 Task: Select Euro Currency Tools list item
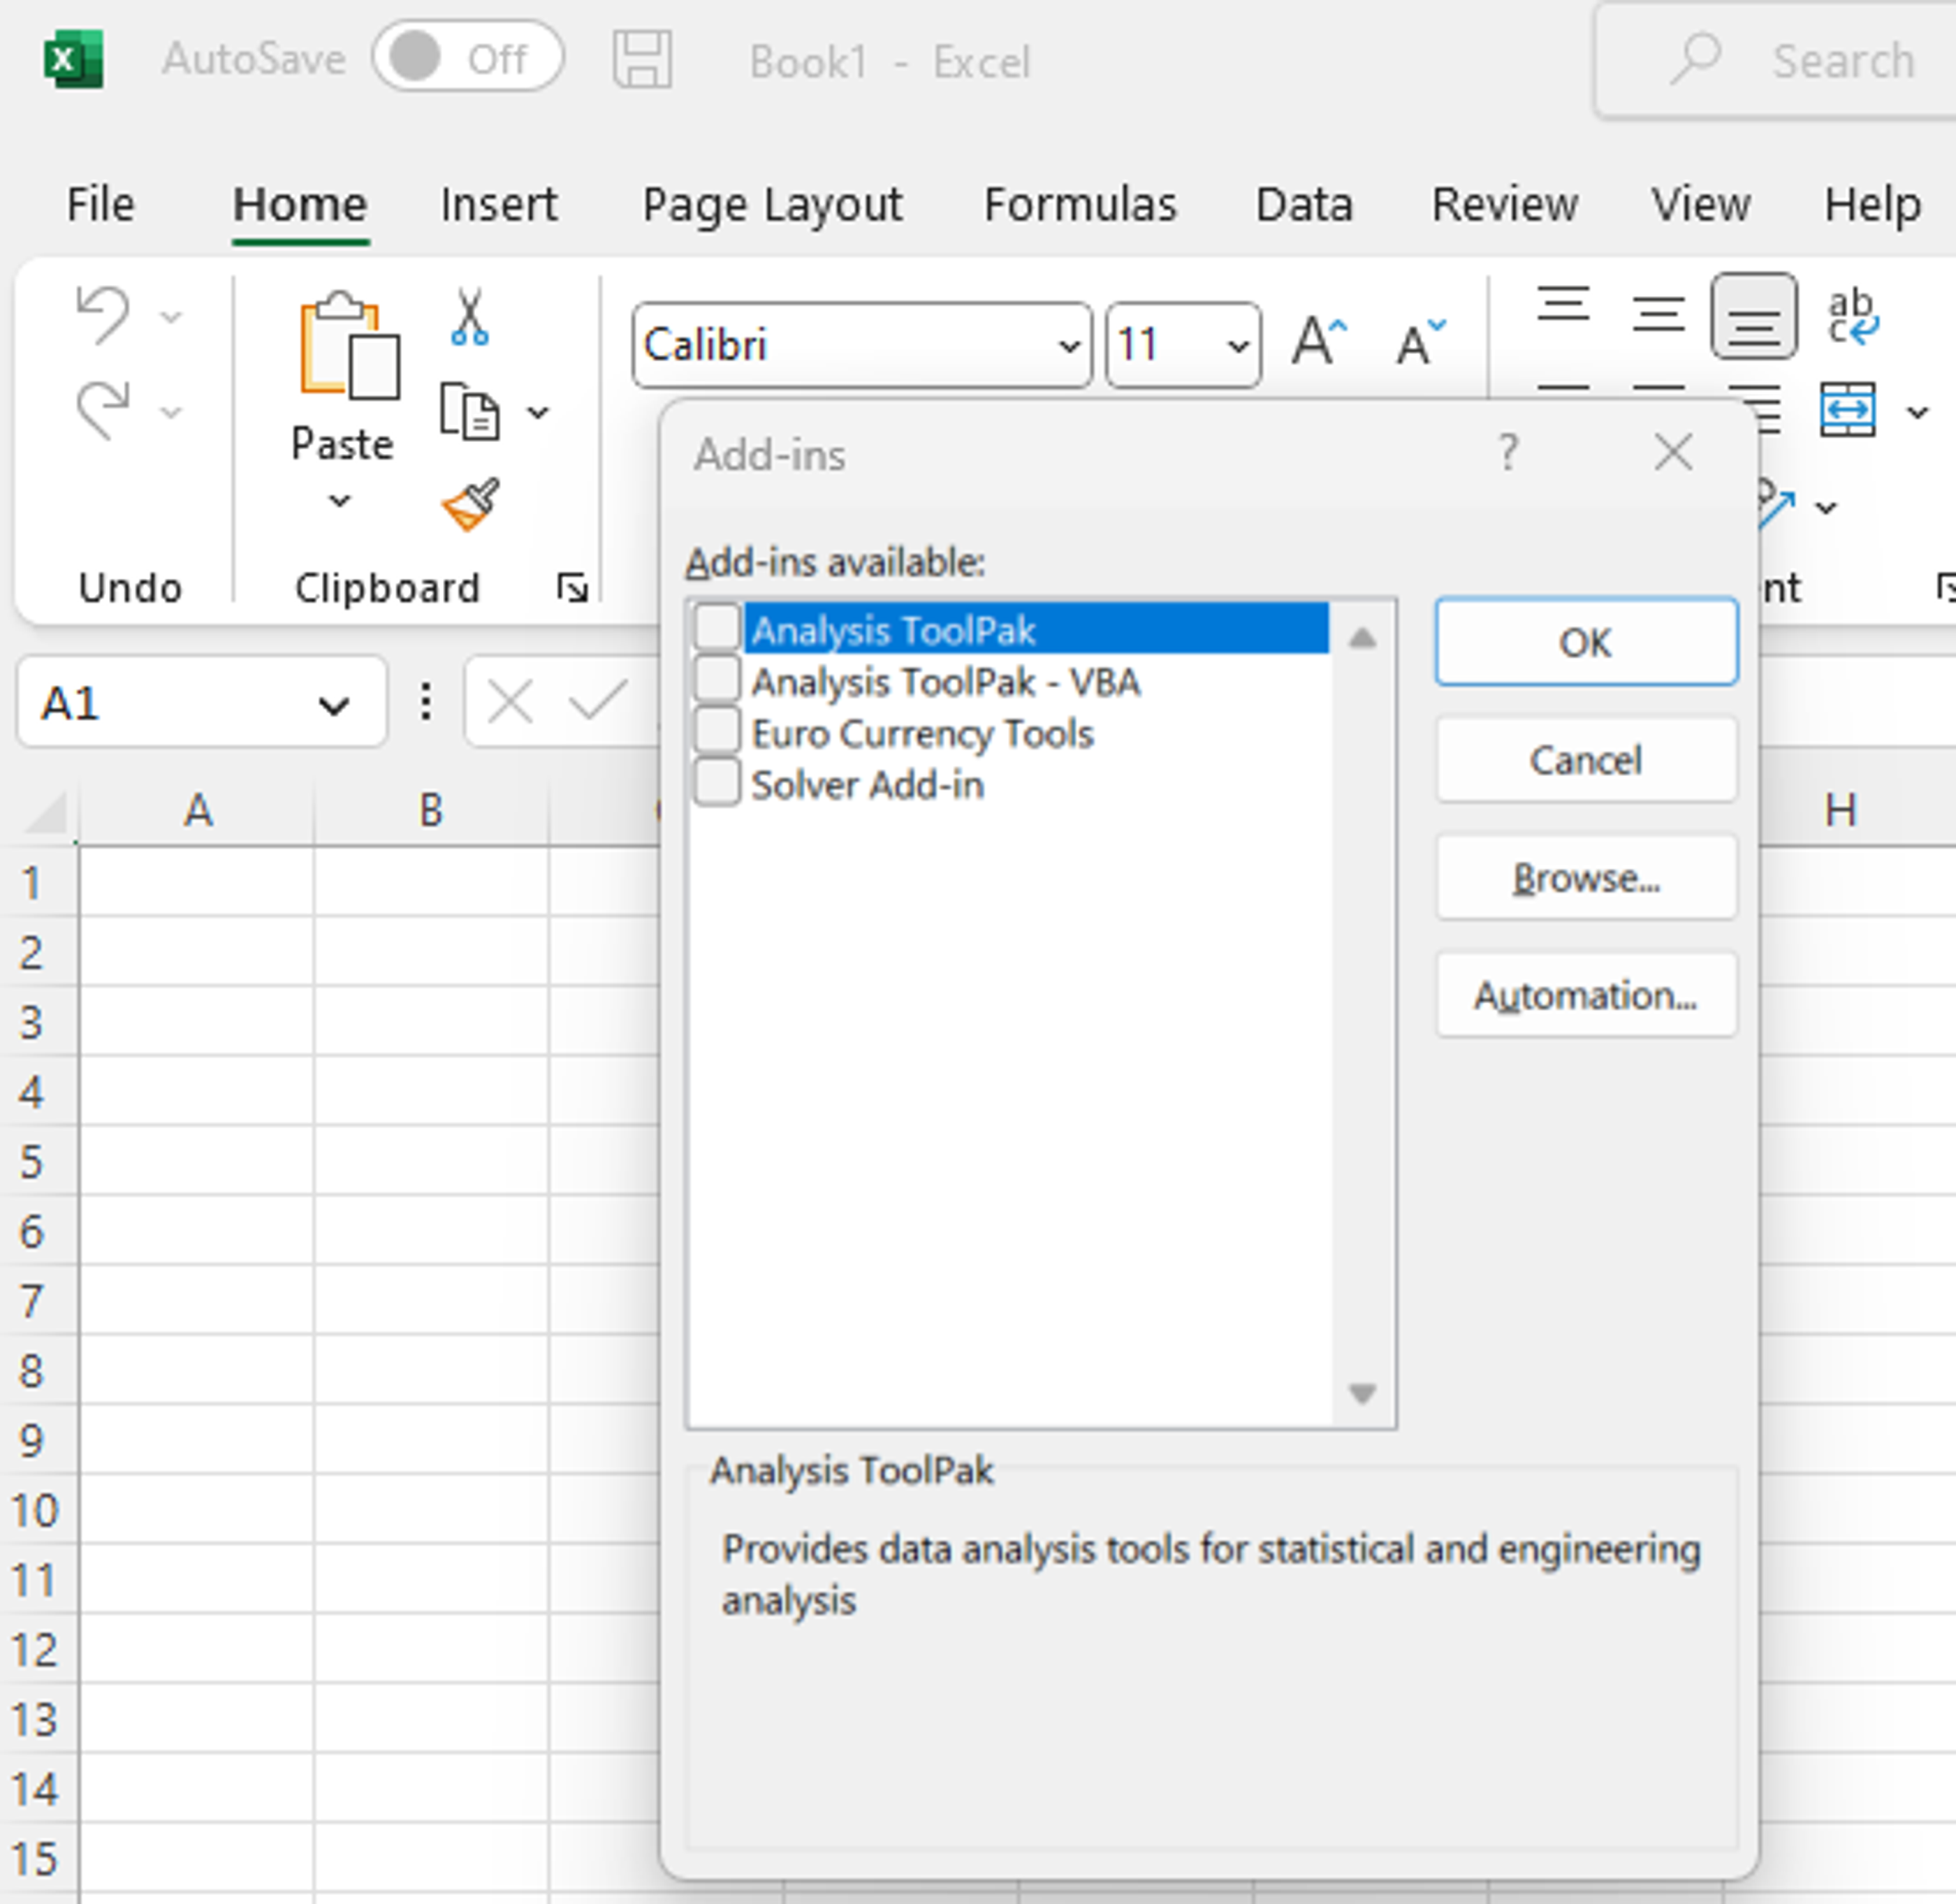click(x=922, y=733)
